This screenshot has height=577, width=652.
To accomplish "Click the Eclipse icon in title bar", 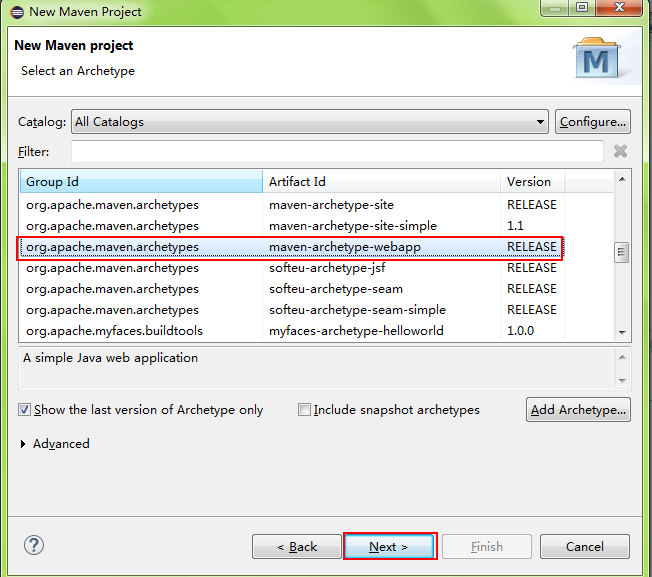I will pyautogui.click(x=17, y=12).
